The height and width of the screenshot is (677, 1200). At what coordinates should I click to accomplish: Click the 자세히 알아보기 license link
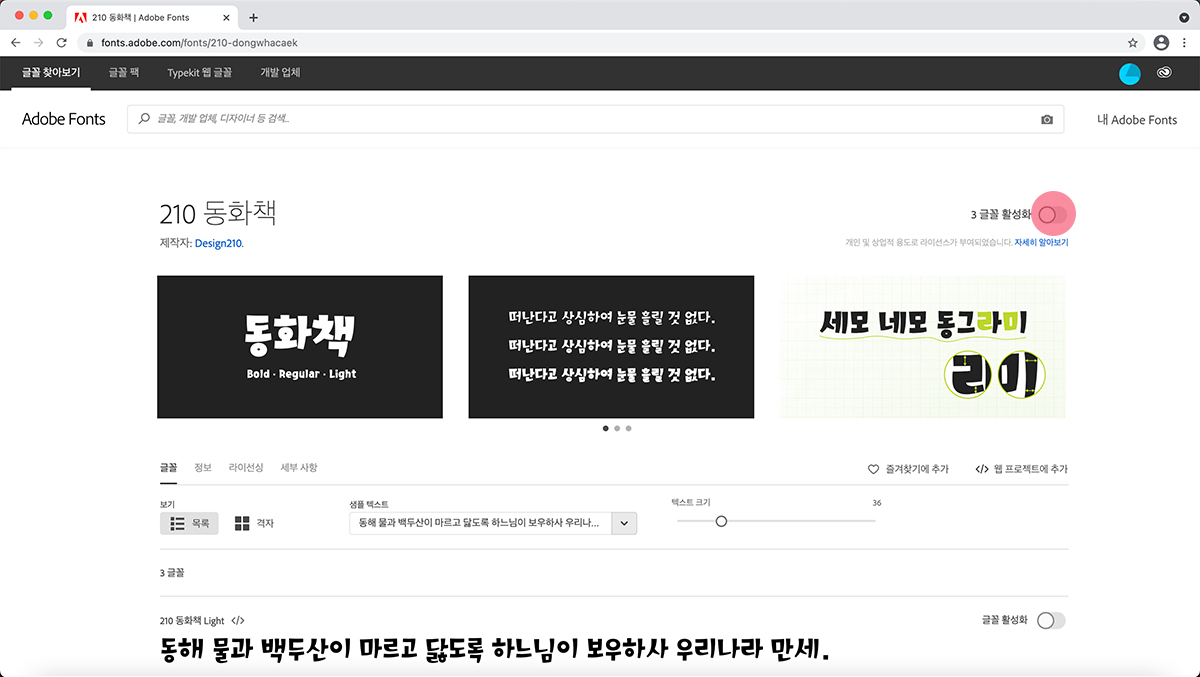[1041, 242]
